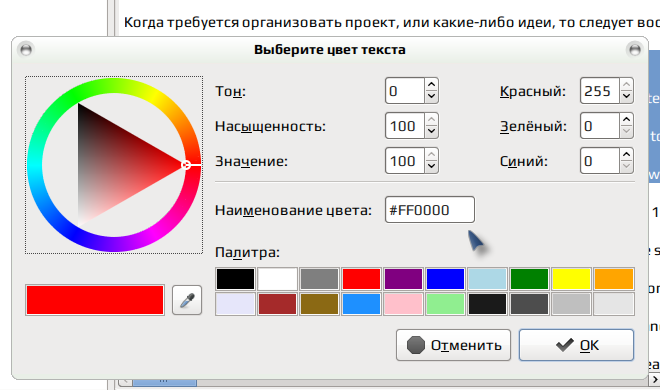
Task: Click the Насыщенность label
Action: pyautogui.click(x=271, y=126)
